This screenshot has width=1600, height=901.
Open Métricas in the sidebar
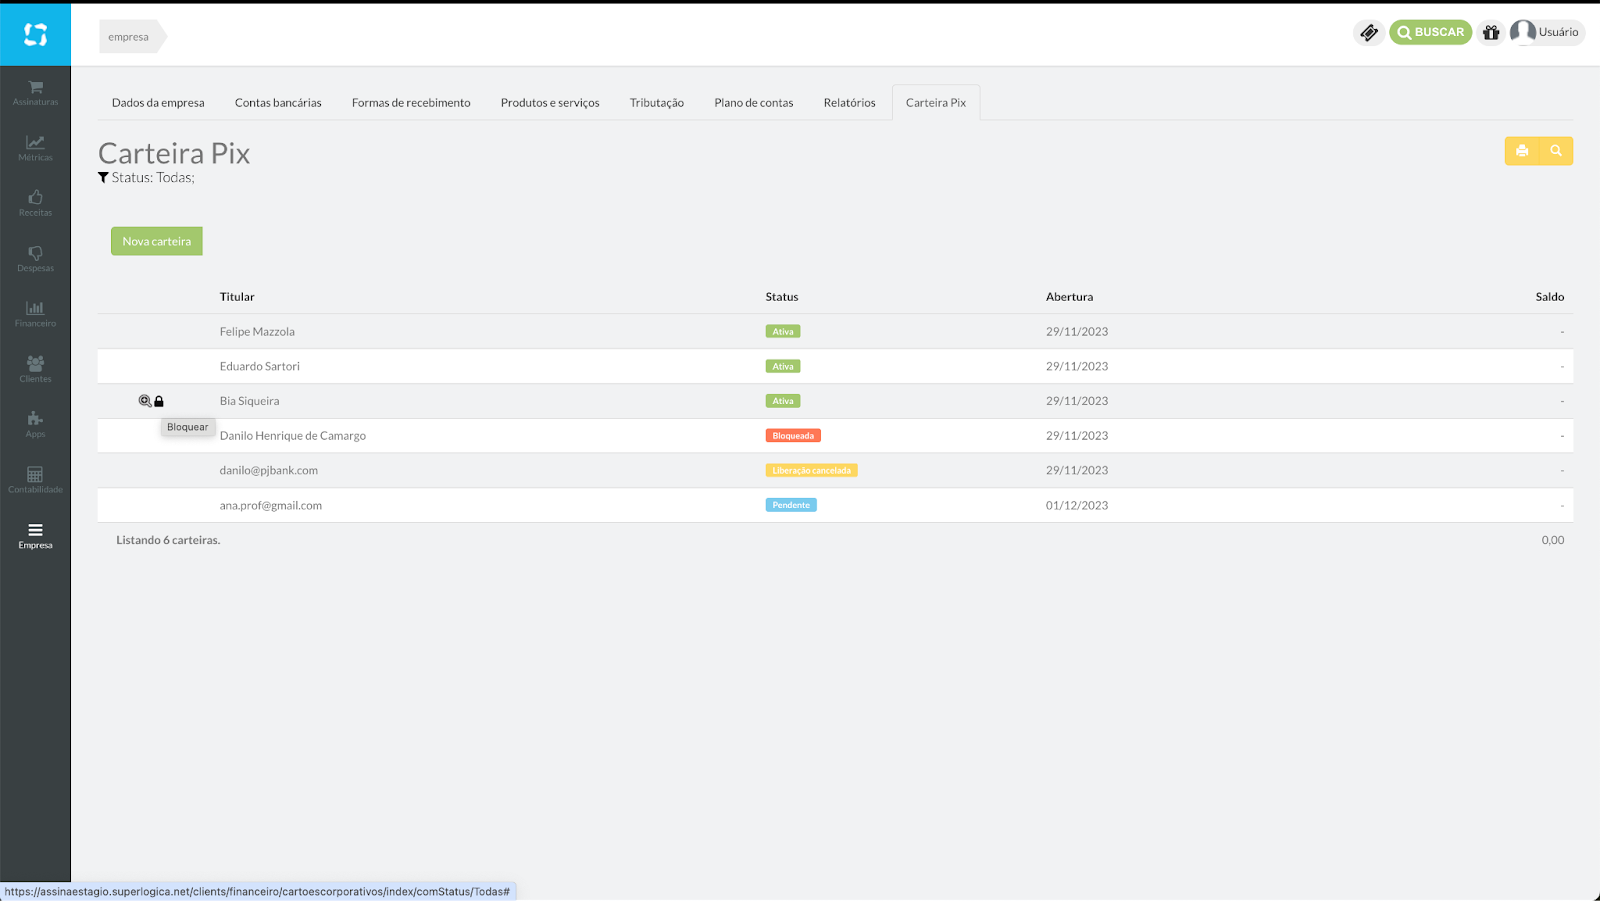point(35,148)
